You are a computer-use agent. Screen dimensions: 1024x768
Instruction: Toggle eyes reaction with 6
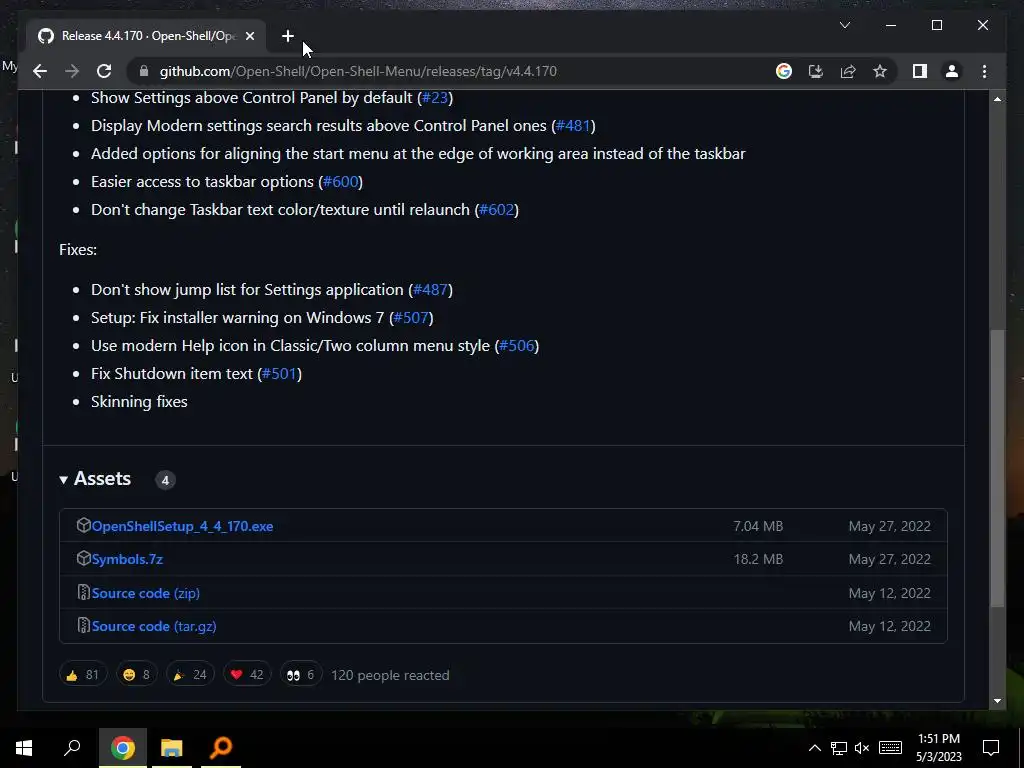point(300,675)
